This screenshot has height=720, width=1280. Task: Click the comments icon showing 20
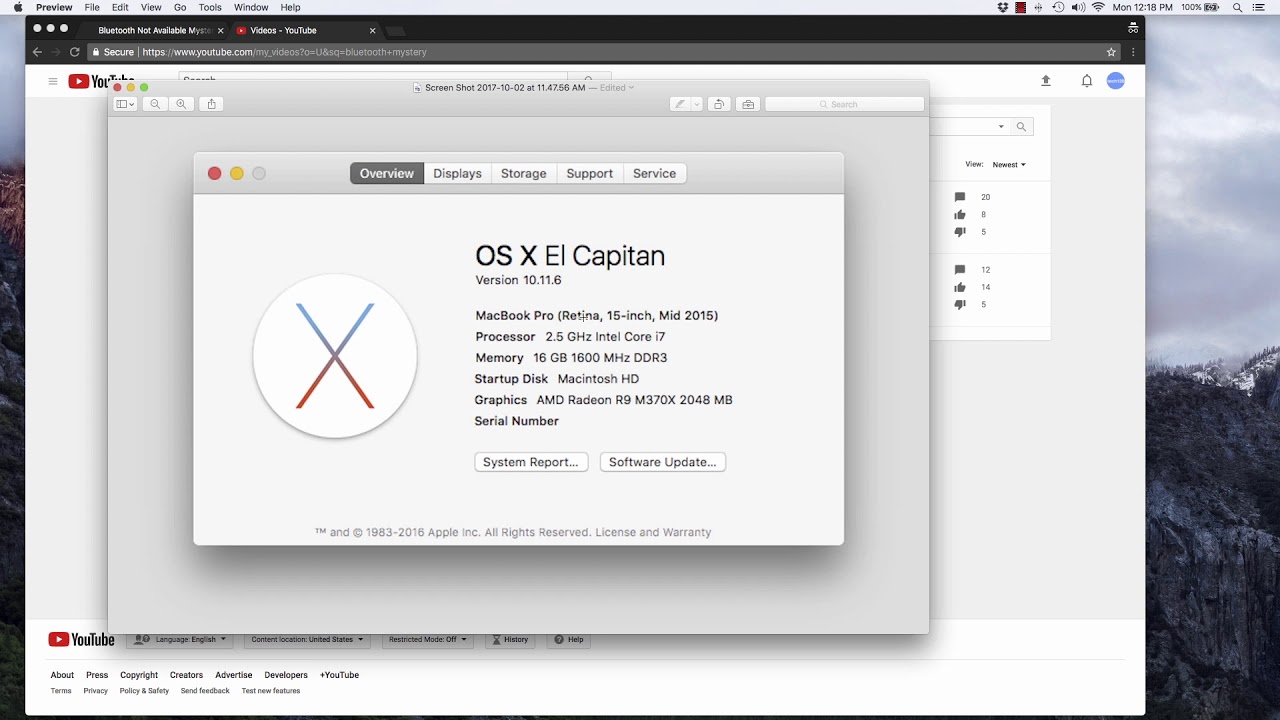(960, 197)
